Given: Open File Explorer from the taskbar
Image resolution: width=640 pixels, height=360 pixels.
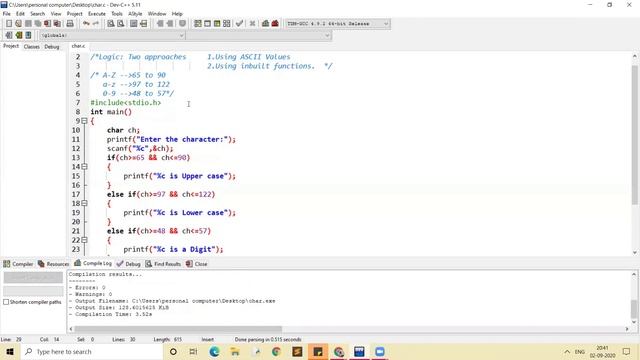Looking at the screenshot, I should point(235,351).
